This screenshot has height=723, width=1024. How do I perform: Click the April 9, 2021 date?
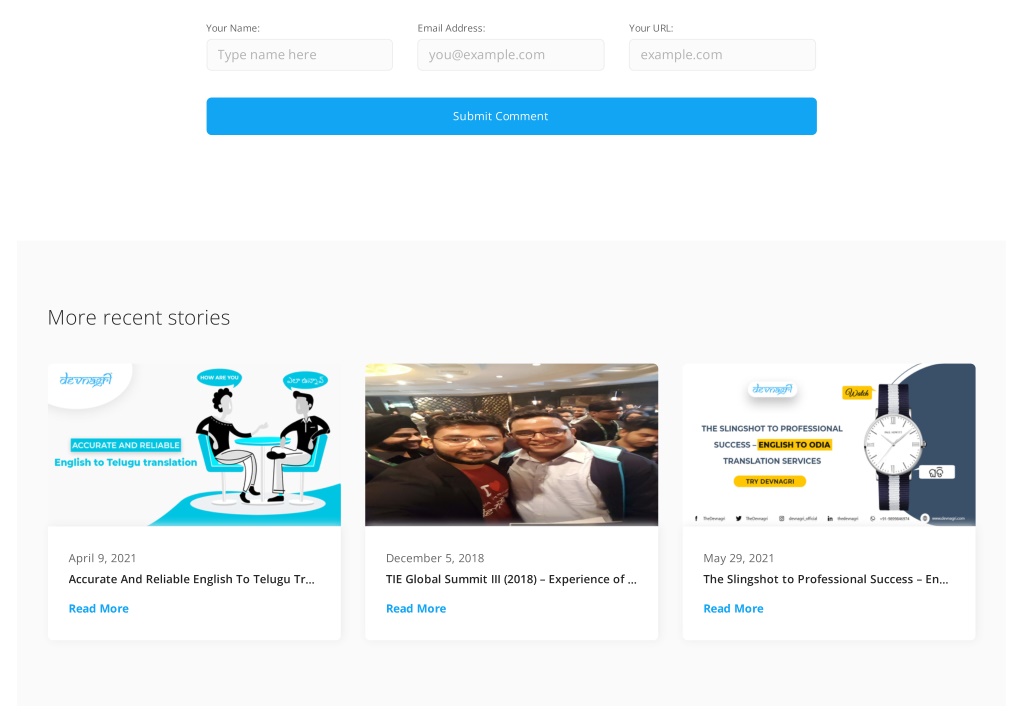[x=103, y=558]
